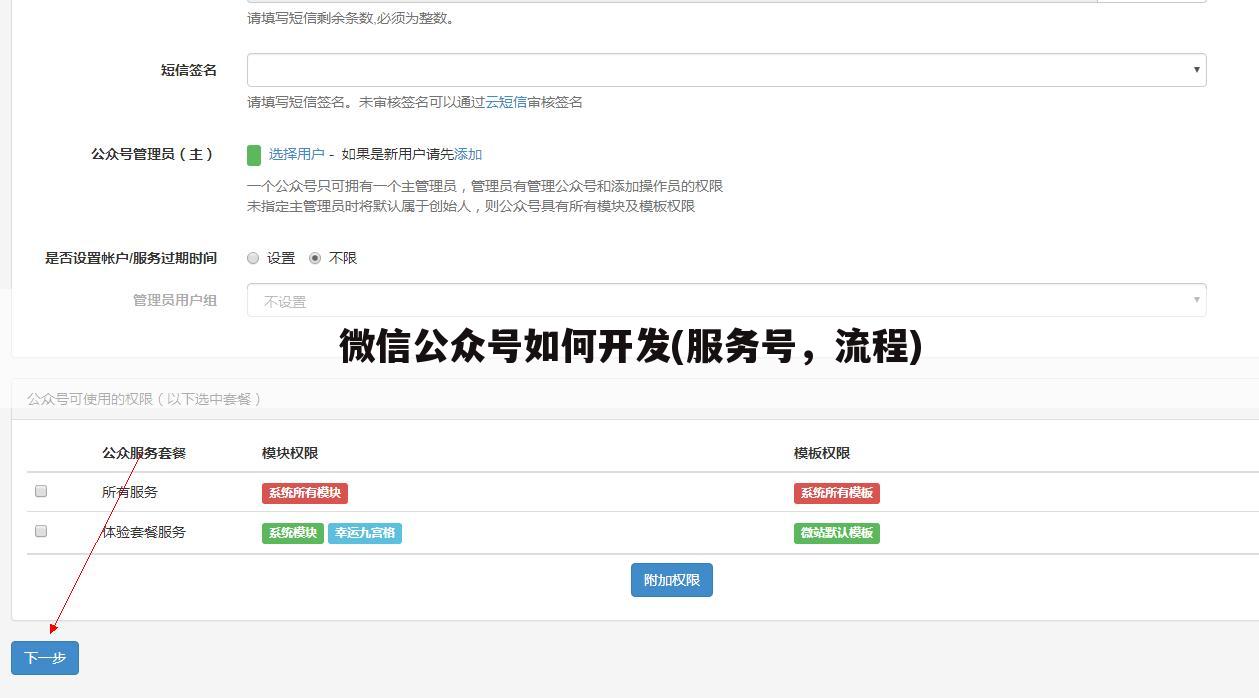Click the 管理员用户组 label
Viewport: 1259px width, 698px height.
tap(175, 300)
